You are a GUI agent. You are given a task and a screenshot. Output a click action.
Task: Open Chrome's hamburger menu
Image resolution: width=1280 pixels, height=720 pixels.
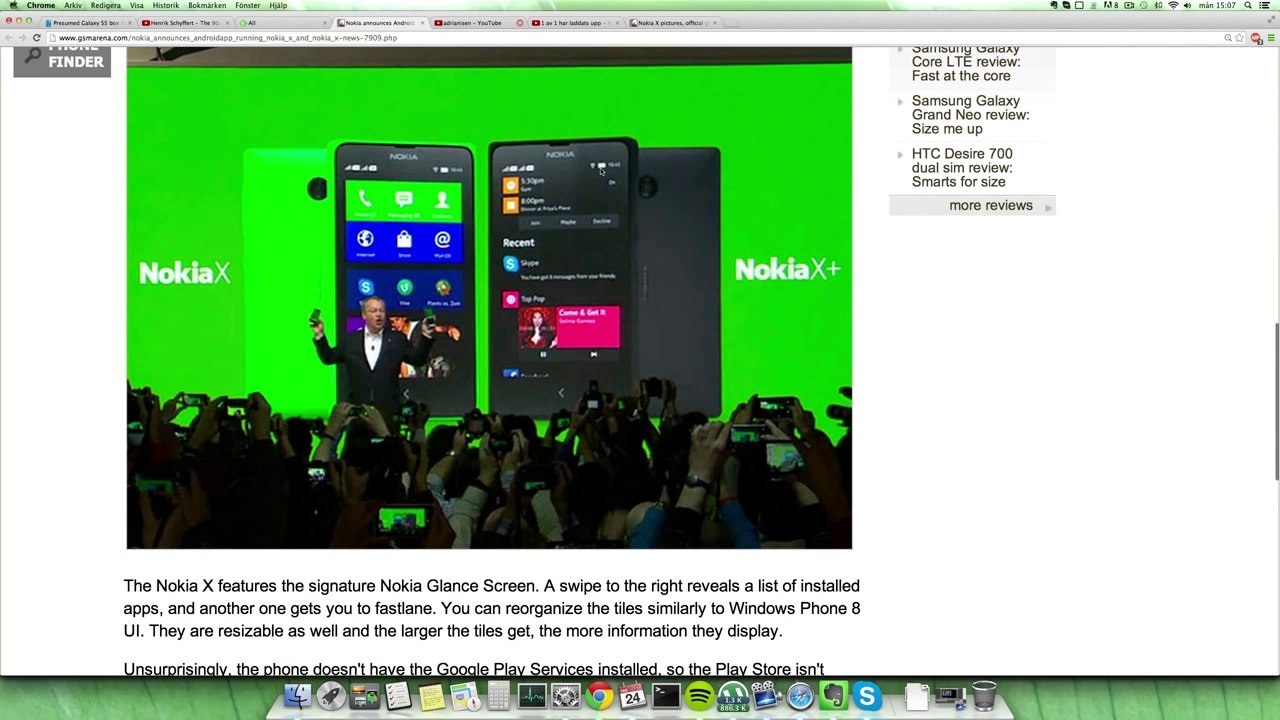[x=1271, y=38]
